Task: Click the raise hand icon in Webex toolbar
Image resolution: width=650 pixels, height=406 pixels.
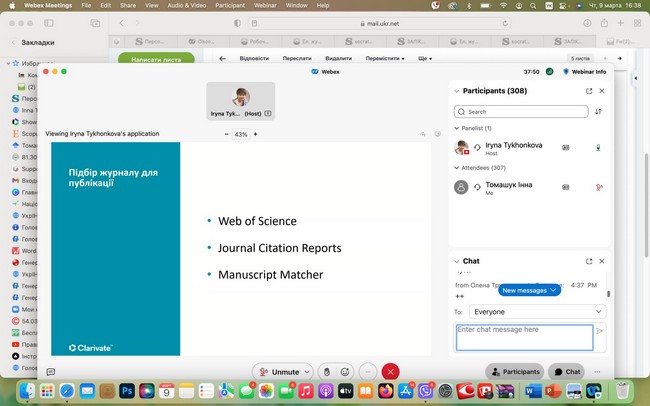Action: pos(327,372)
